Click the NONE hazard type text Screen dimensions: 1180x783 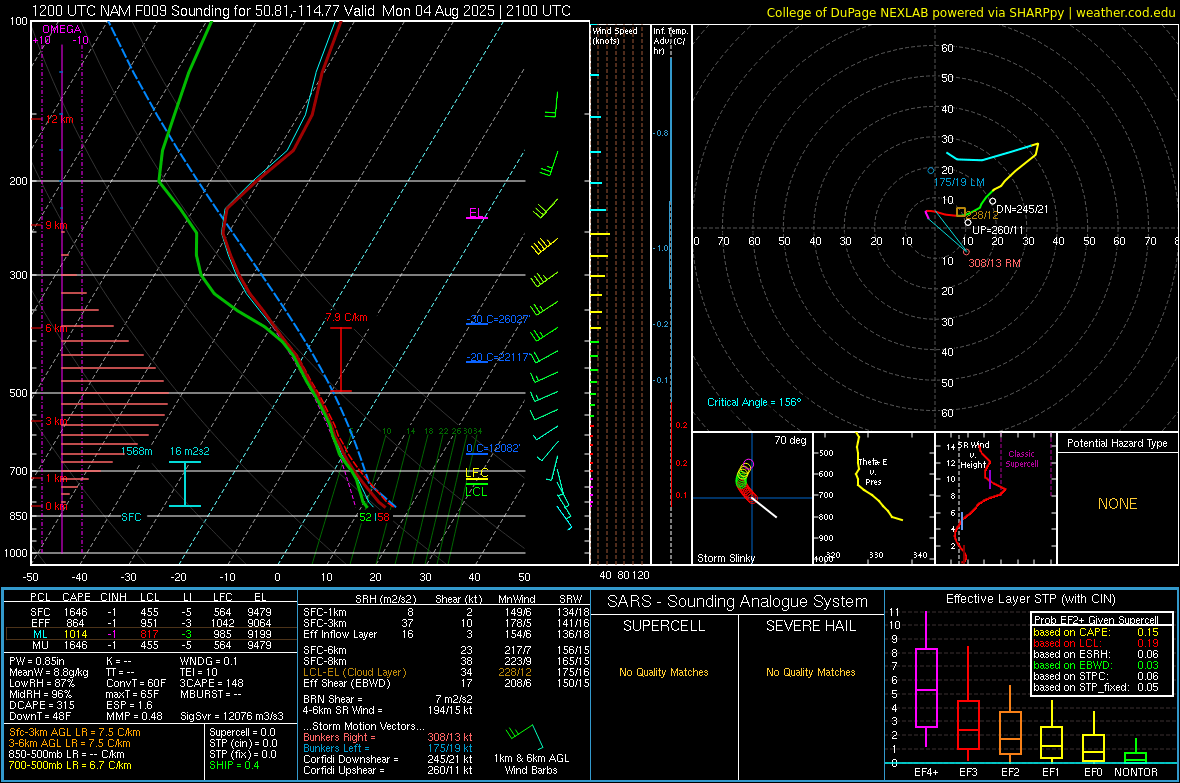pyautogui.click(x=1118, y=504)
